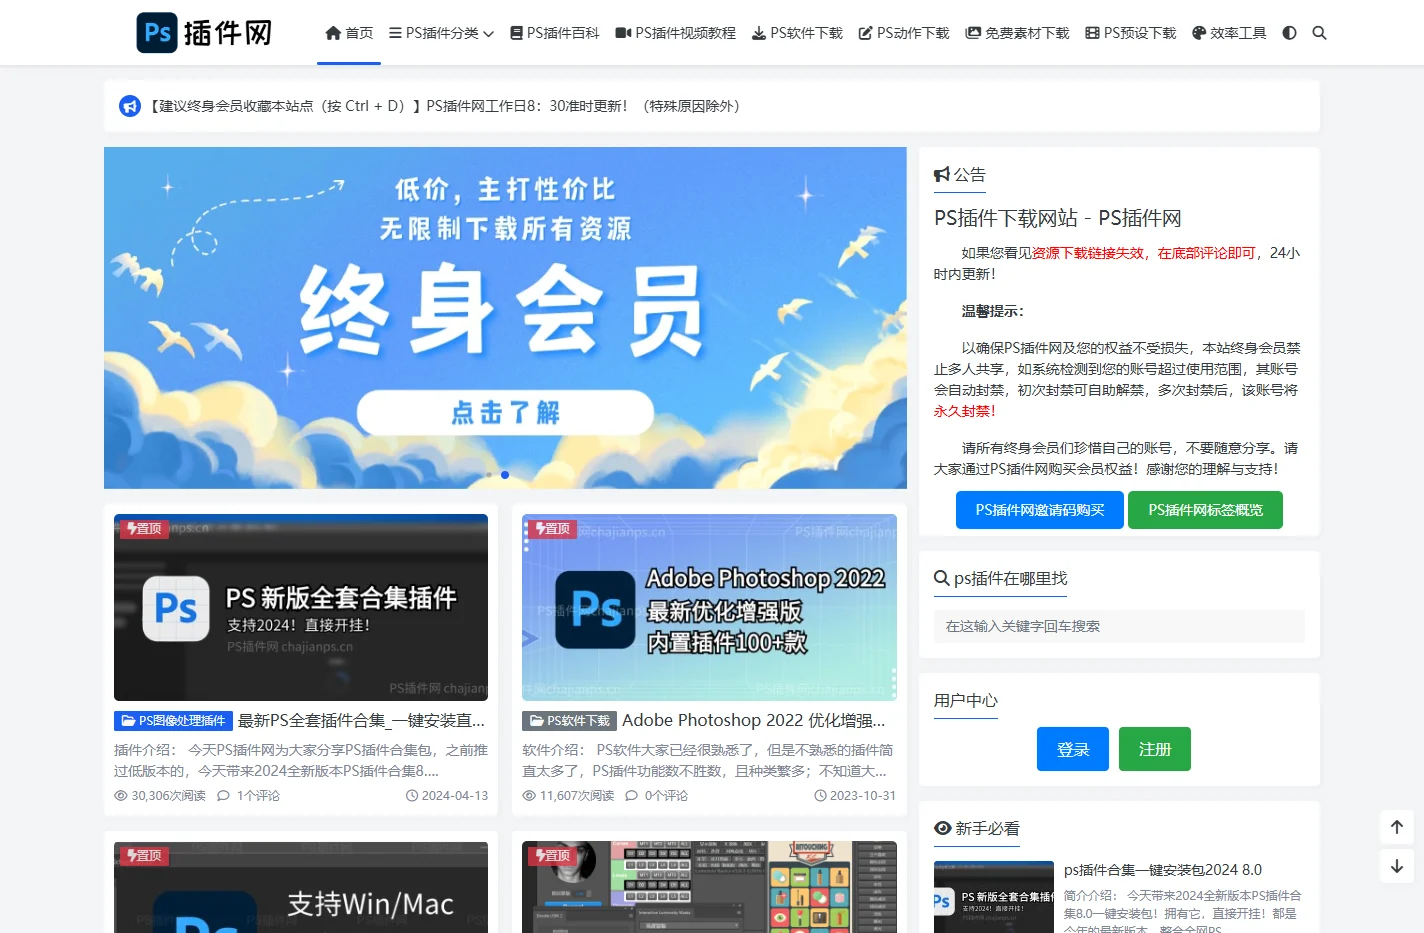The image size is (1424, 933).
Task: Click 30,306次阅读 eye view count
Action: pyautogui.click(x=160, y=796)
